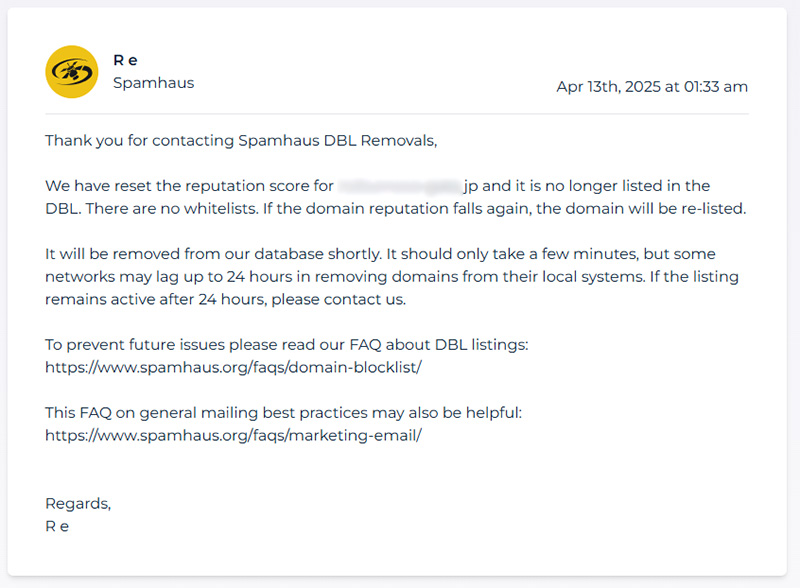The height and width of the screenshot is (588, 800).
Task: Click the "networks may lag up to 24 hours" line
Action: 392,277
